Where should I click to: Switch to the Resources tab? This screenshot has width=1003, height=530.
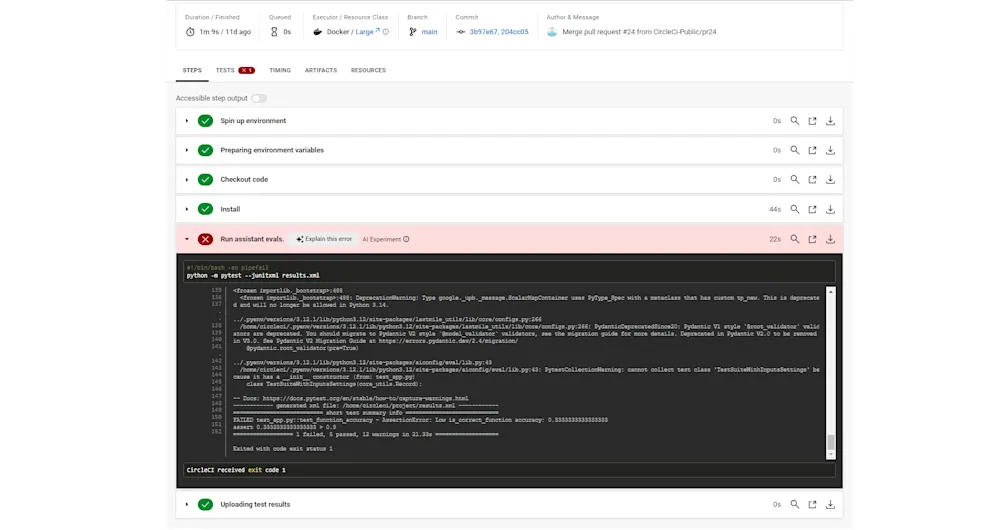click(x=368, y=70)
